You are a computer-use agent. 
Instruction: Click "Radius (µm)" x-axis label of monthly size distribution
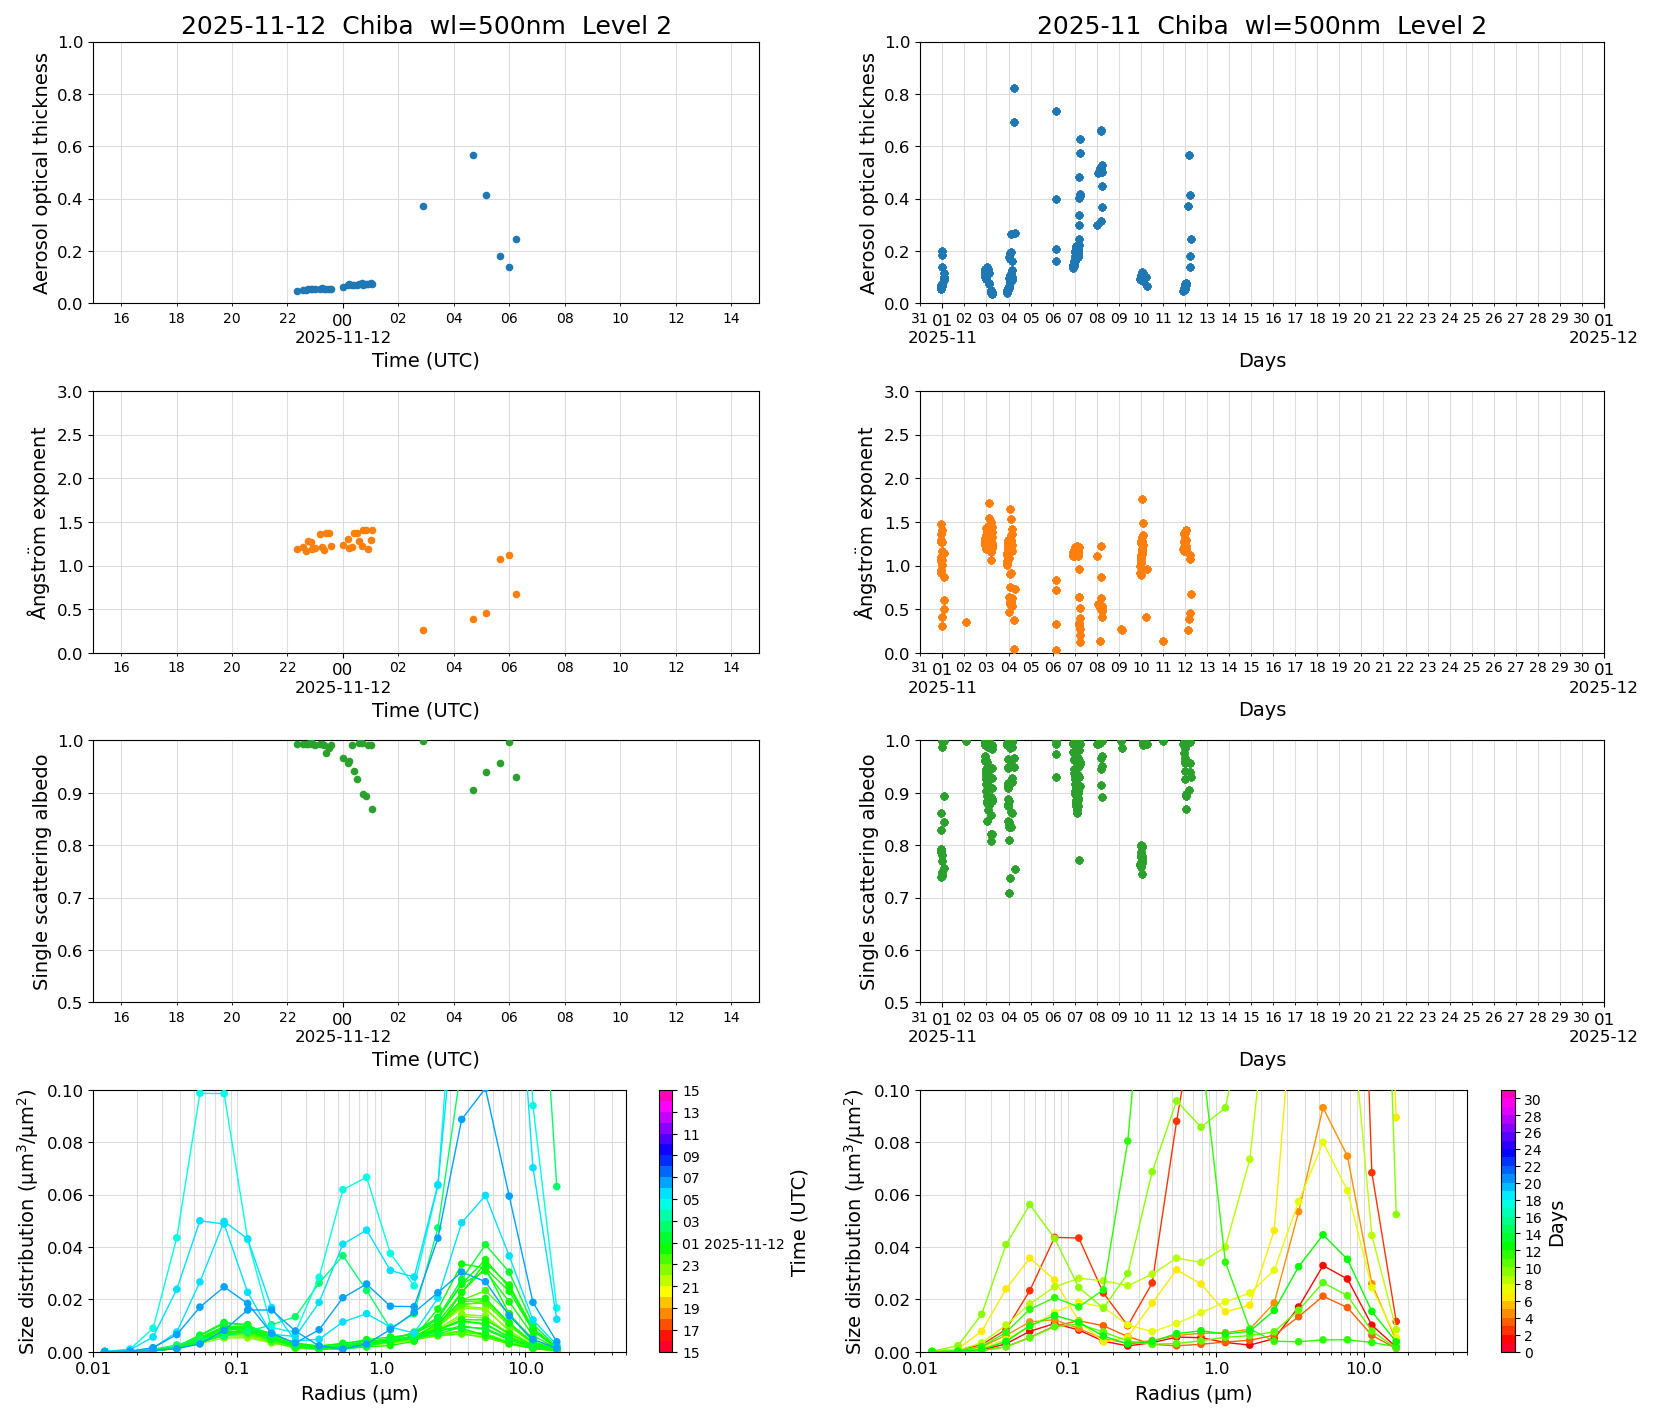tap(1193, 1393)
